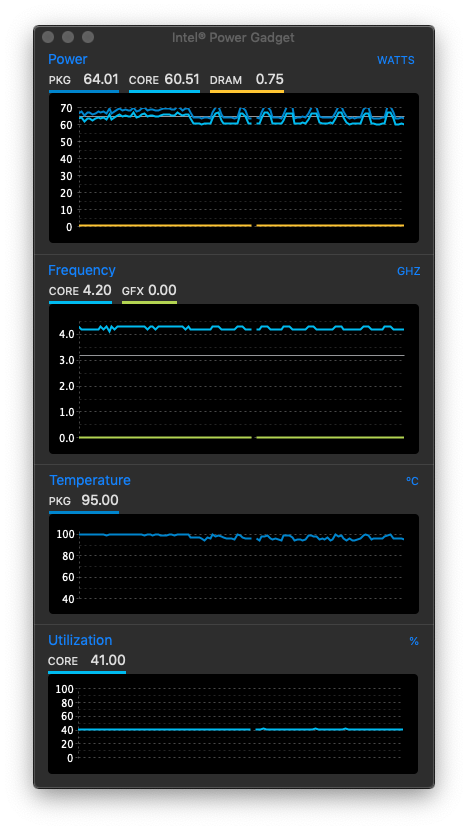468x830 pixels.
Task: Click the Utilization section heading
Action: click(x=80, y=640)
